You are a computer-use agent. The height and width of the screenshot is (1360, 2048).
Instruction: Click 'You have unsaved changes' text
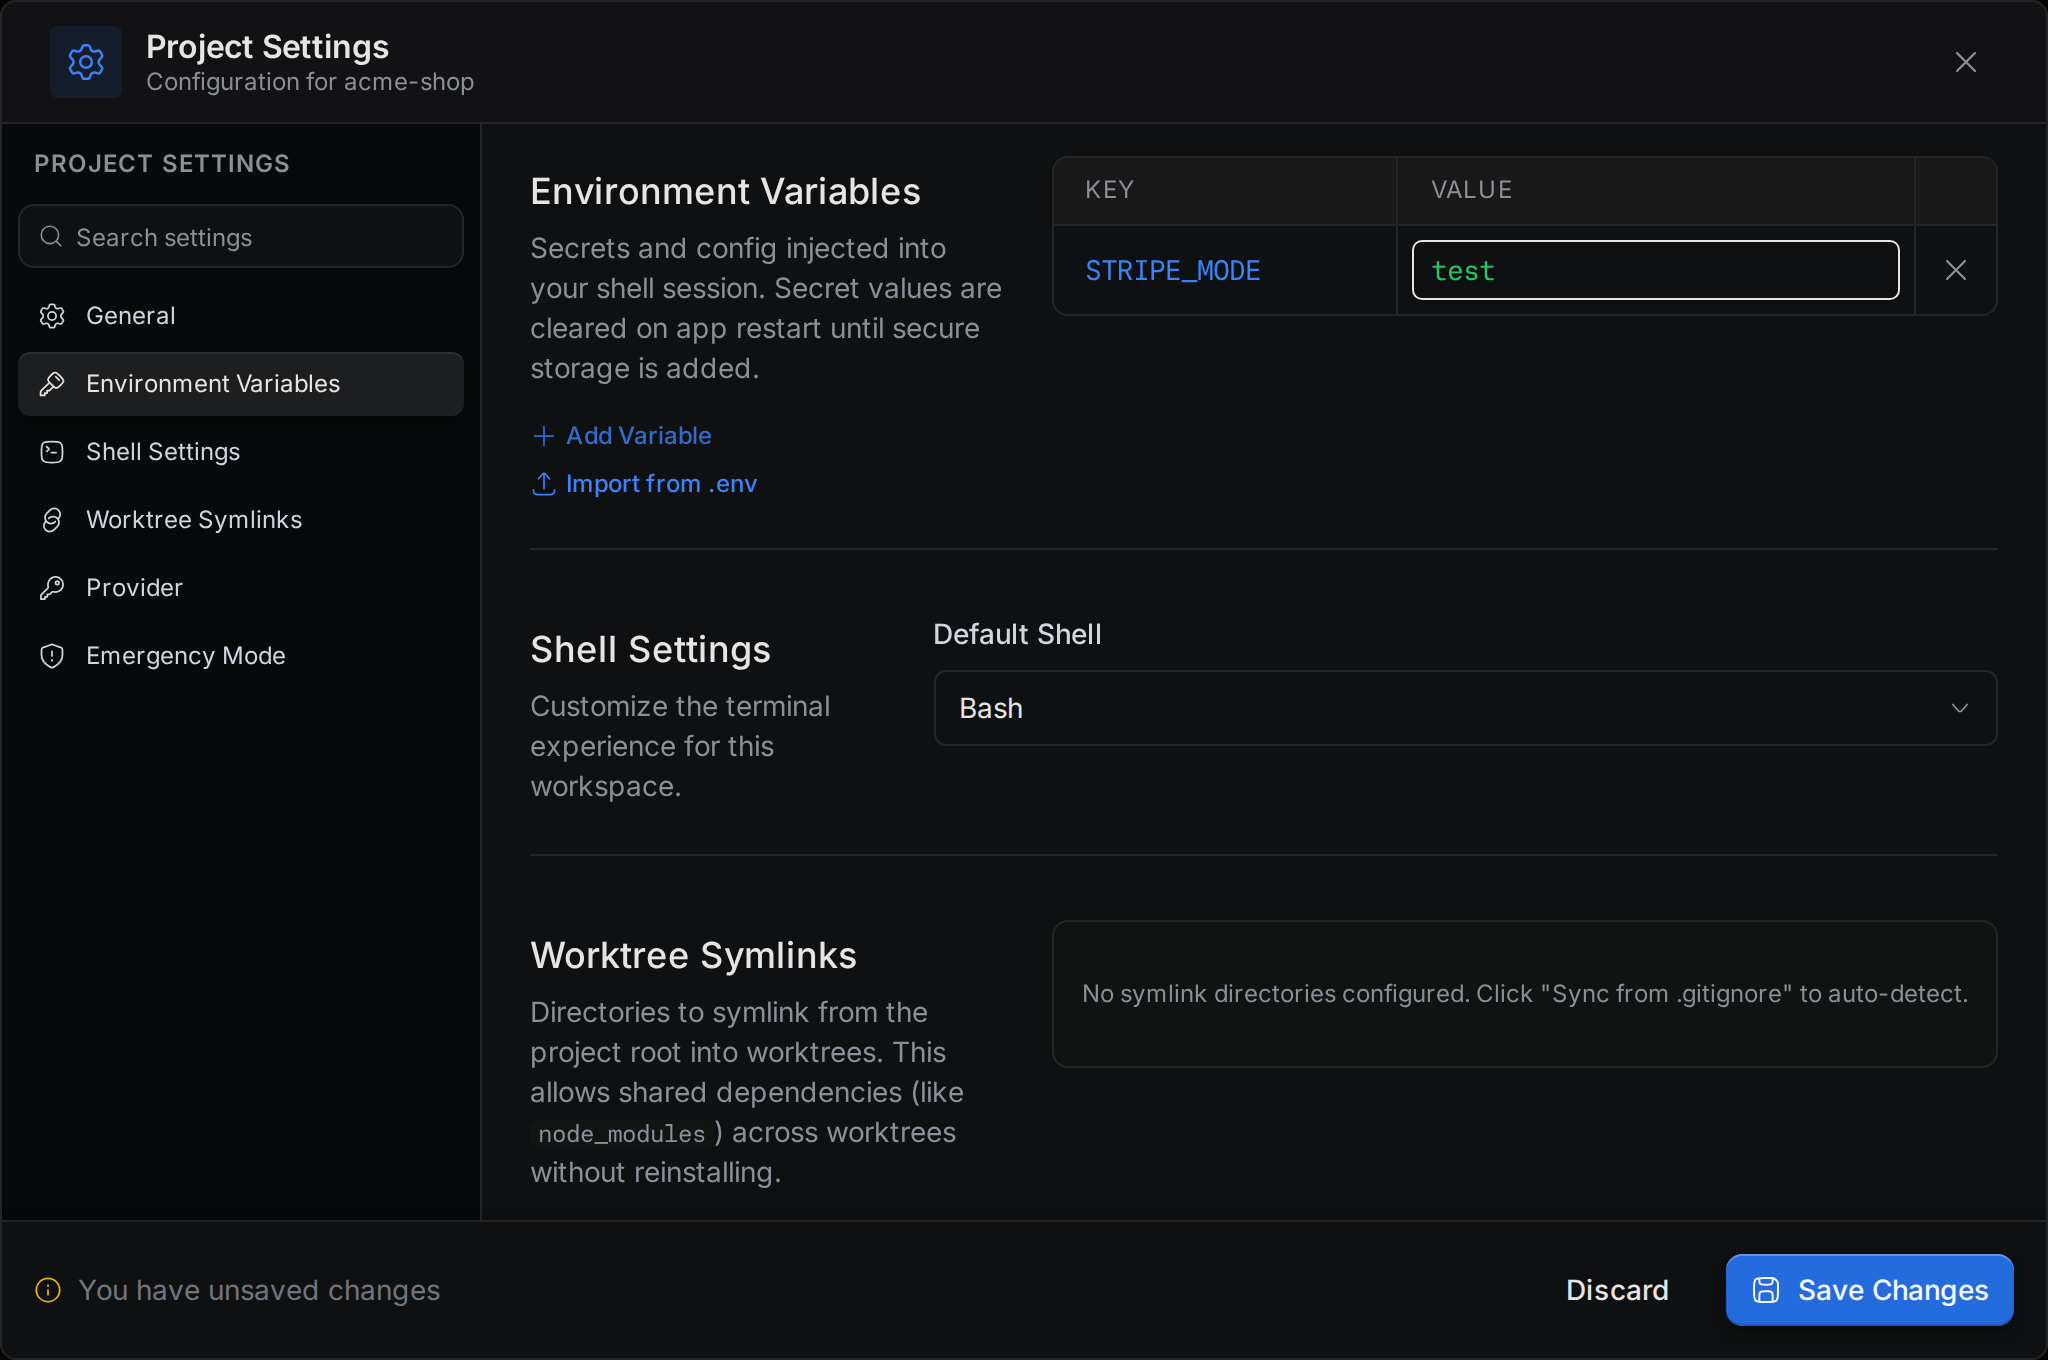[x=259, y=1290]
